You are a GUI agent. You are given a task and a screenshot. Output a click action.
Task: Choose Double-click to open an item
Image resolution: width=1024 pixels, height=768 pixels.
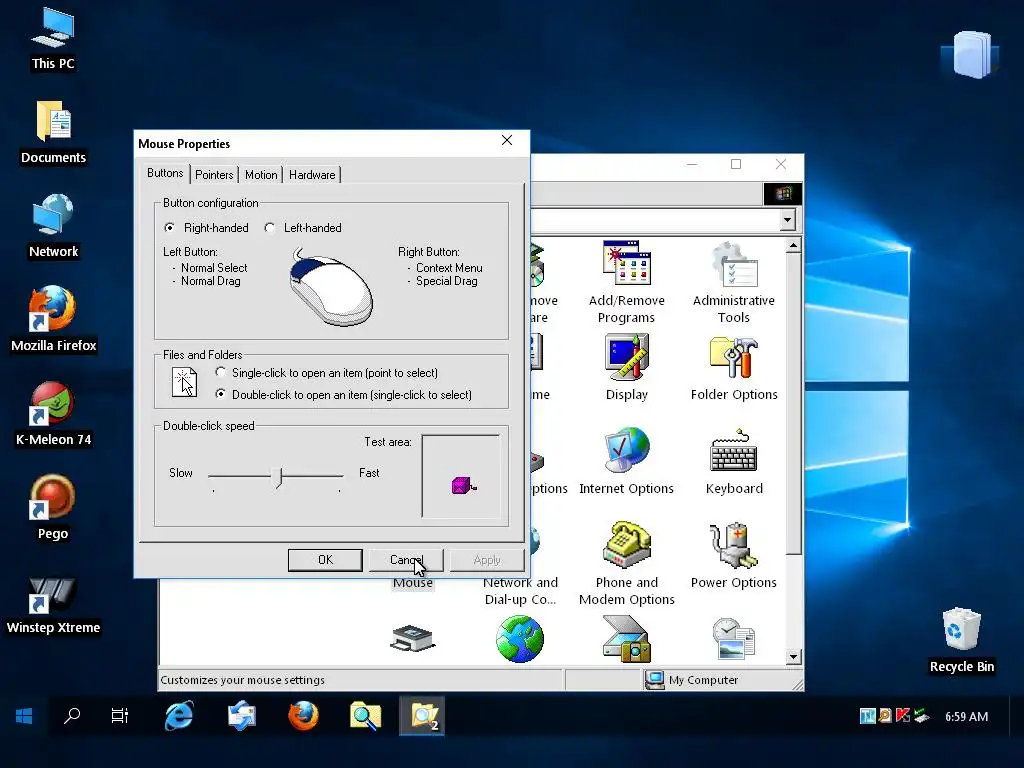(x=221, y=394)
